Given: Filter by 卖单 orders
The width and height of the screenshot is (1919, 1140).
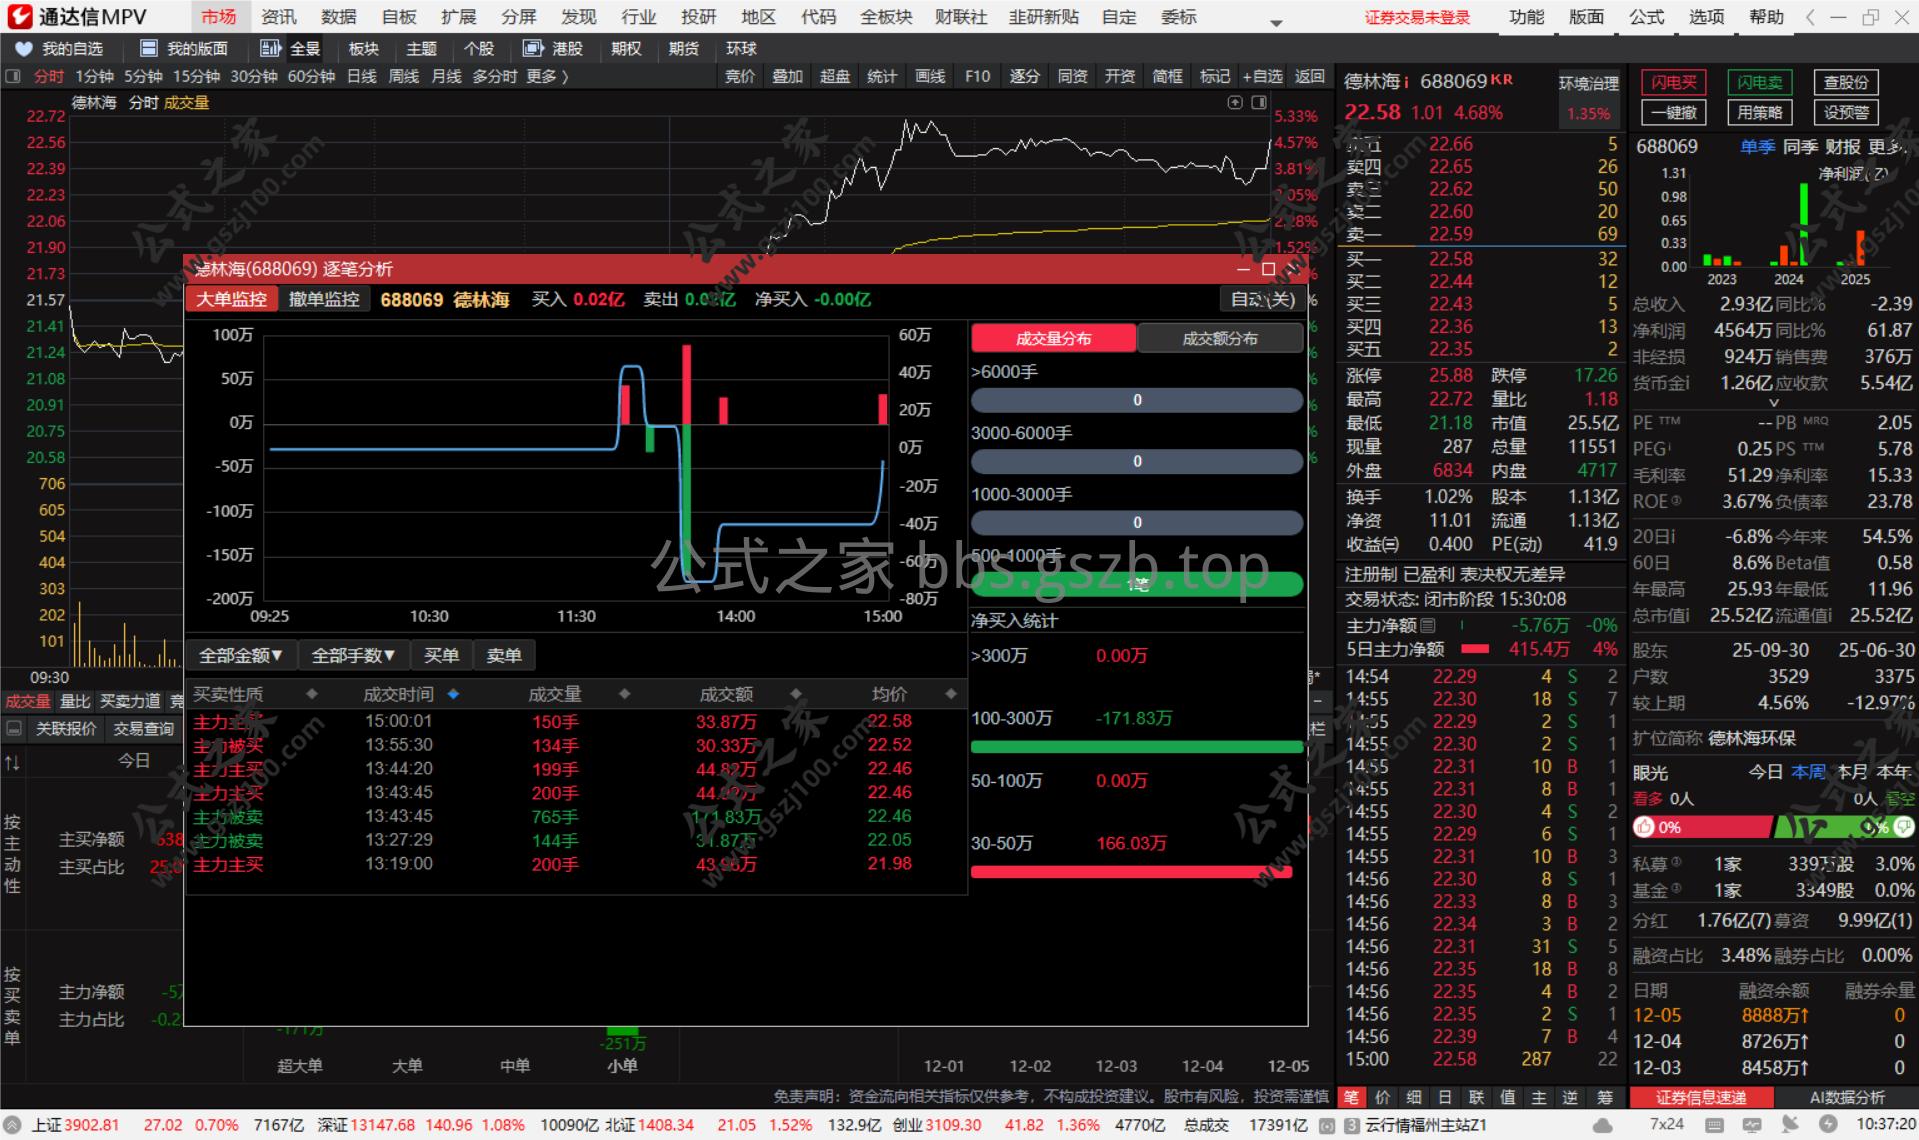Looking at the screenshot, I should 504,655.
